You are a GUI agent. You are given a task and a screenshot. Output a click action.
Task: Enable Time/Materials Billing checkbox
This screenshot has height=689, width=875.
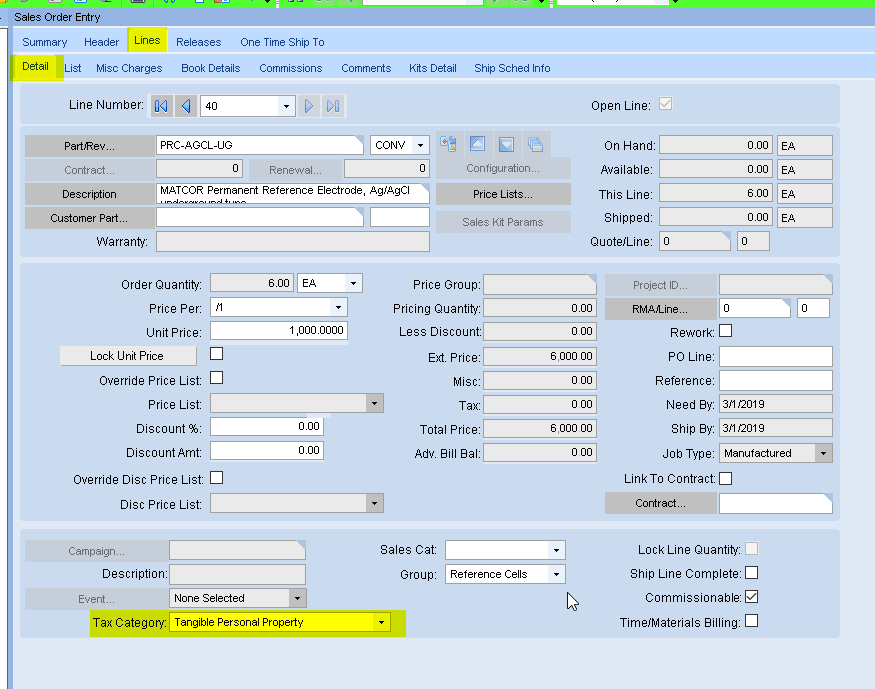[x=752, y=621]
